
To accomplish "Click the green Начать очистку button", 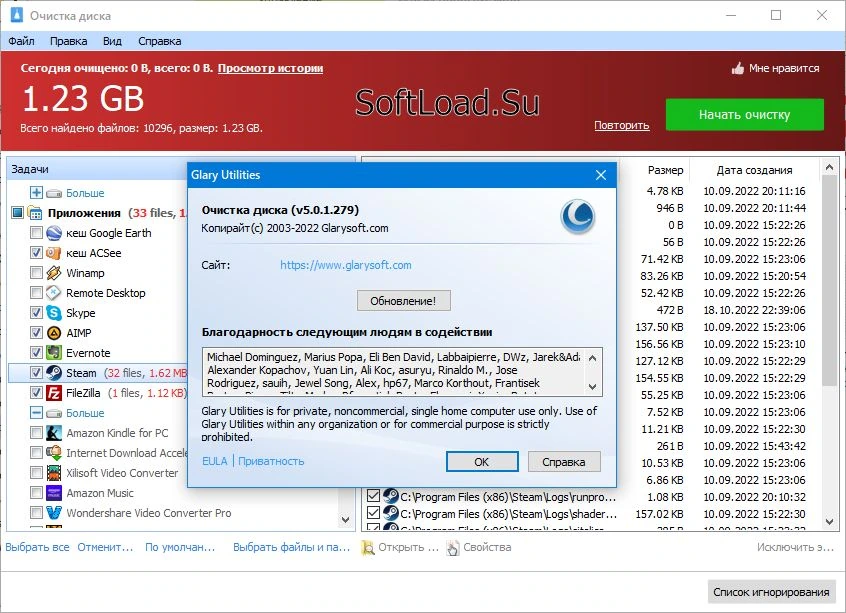I will (745, 114).
